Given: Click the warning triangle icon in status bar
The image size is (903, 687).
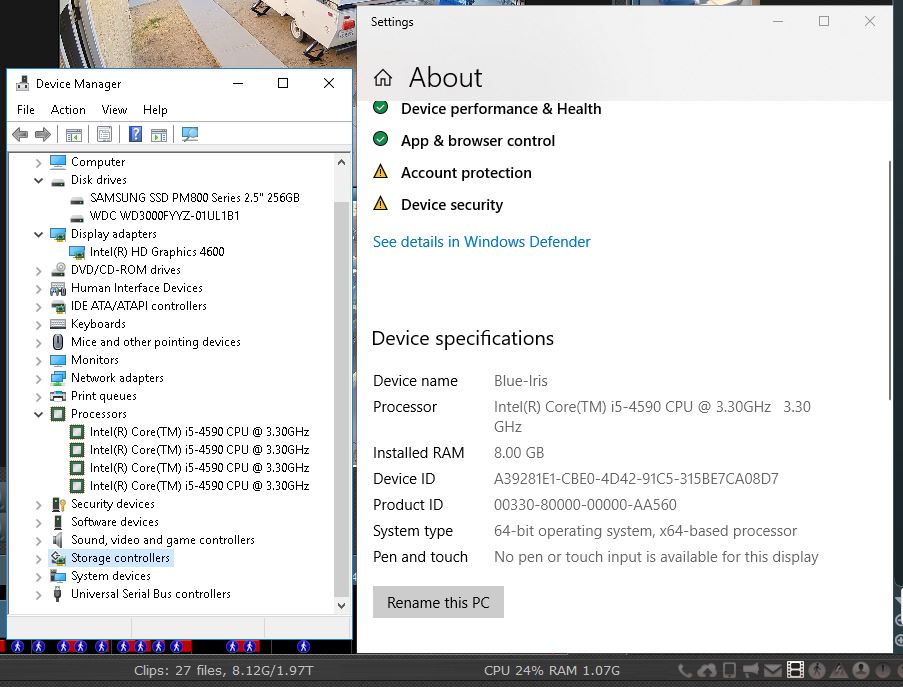Looking at the screenshot, I should (x=839, y=670).
